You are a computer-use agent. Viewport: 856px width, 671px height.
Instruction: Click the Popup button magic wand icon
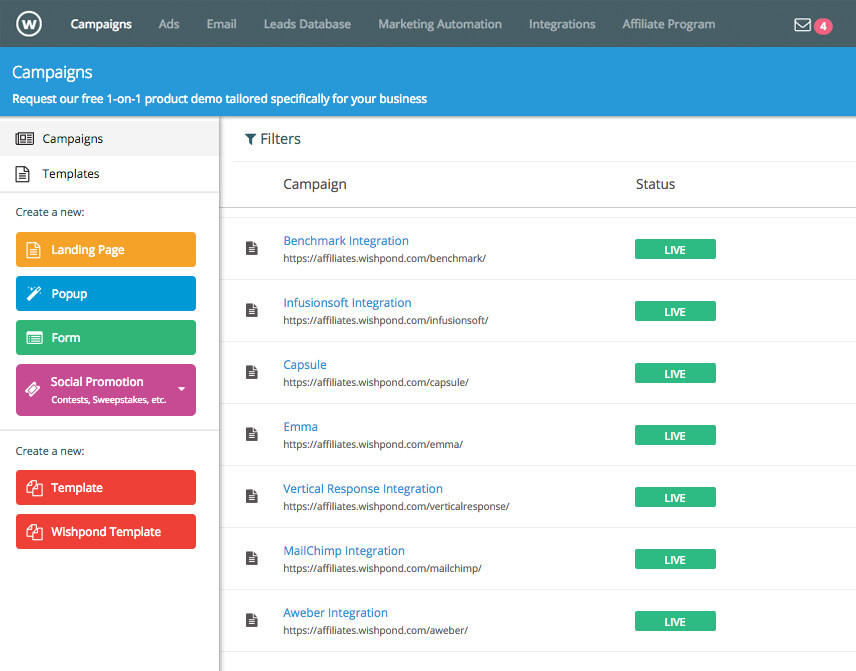[x=34, y=293]
